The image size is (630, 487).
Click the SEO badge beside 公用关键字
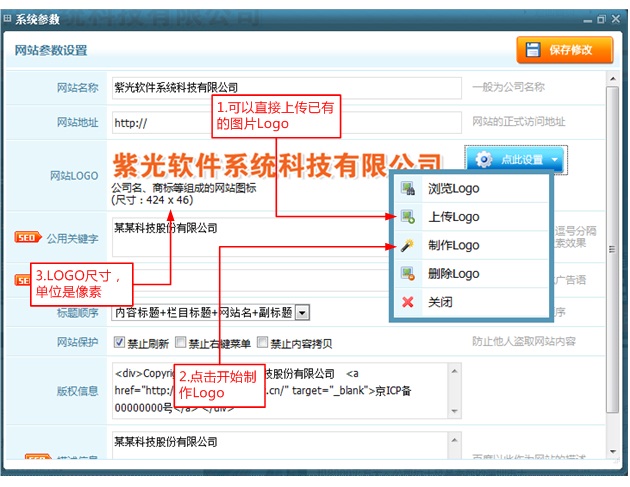pyautogui.click(x=29, y=237)
